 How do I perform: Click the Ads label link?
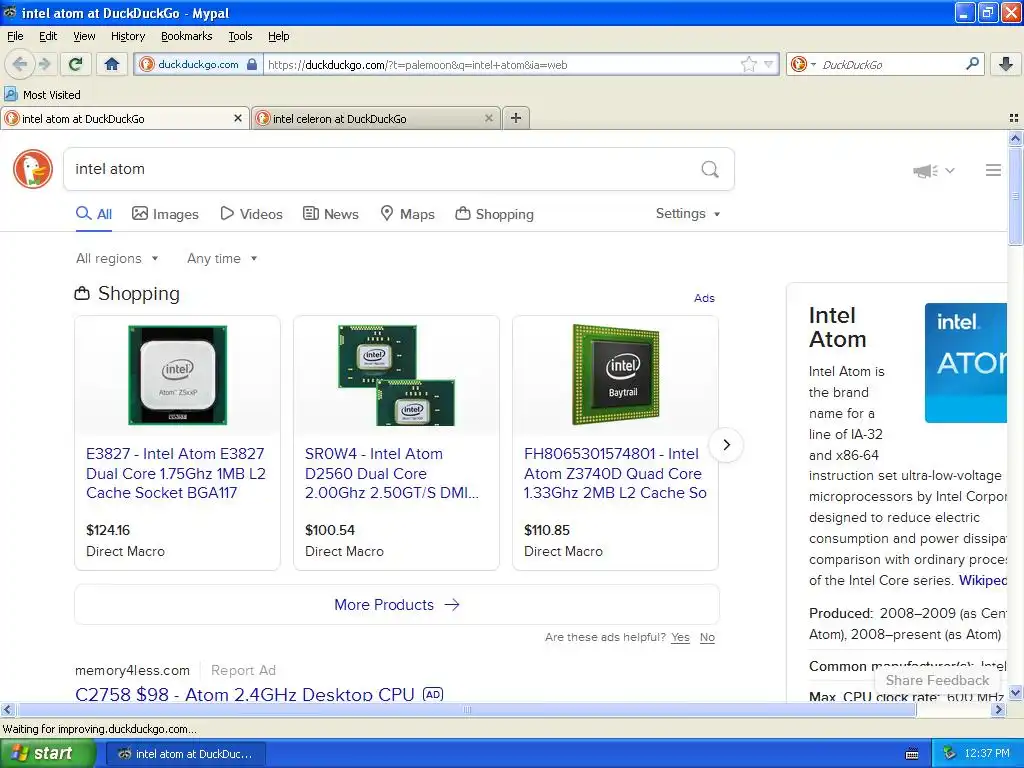click(704, 298)
